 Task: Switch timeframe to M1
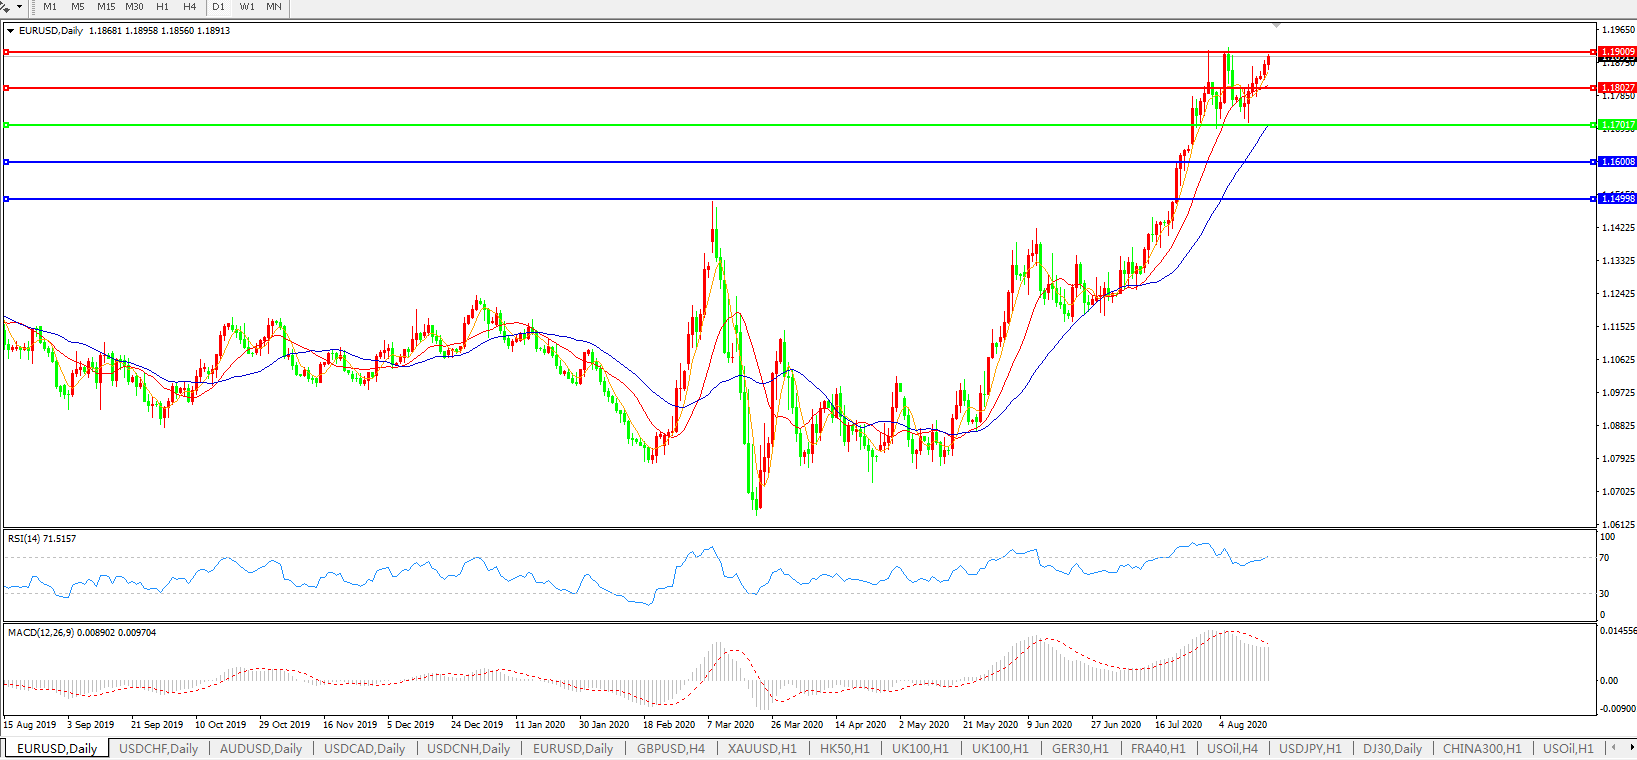point(50,7)
